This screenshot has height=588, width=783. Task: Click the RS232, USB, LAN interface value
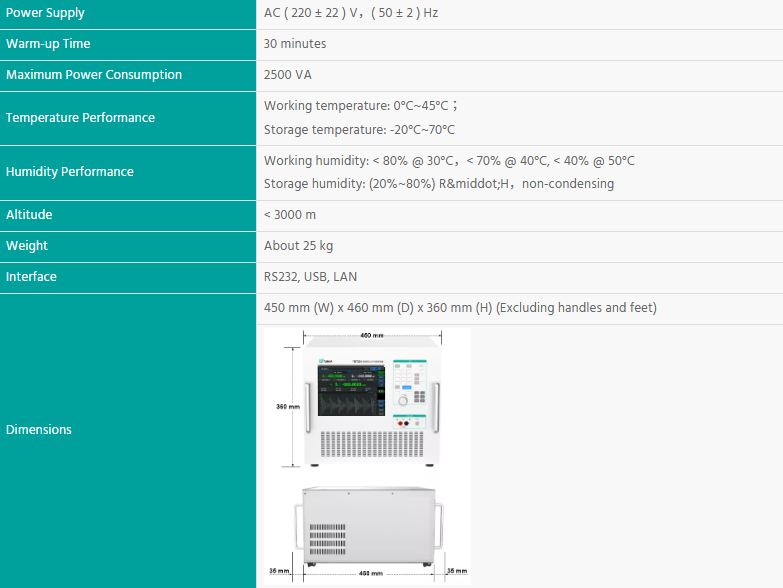(310, 277)
